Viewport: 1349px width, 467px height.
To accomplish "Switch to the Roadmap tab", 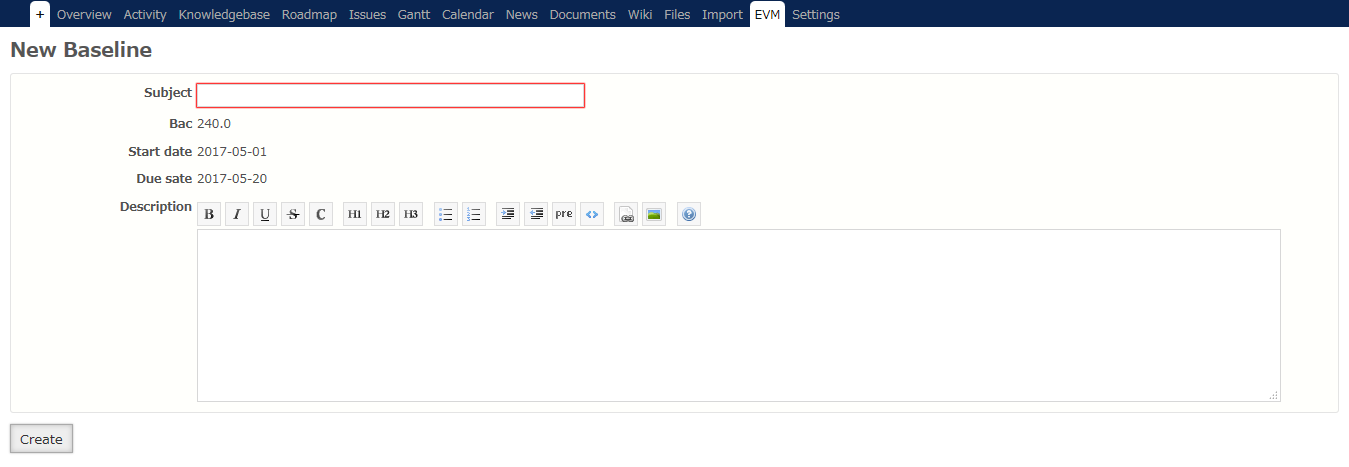I will [x=309, y=14].
